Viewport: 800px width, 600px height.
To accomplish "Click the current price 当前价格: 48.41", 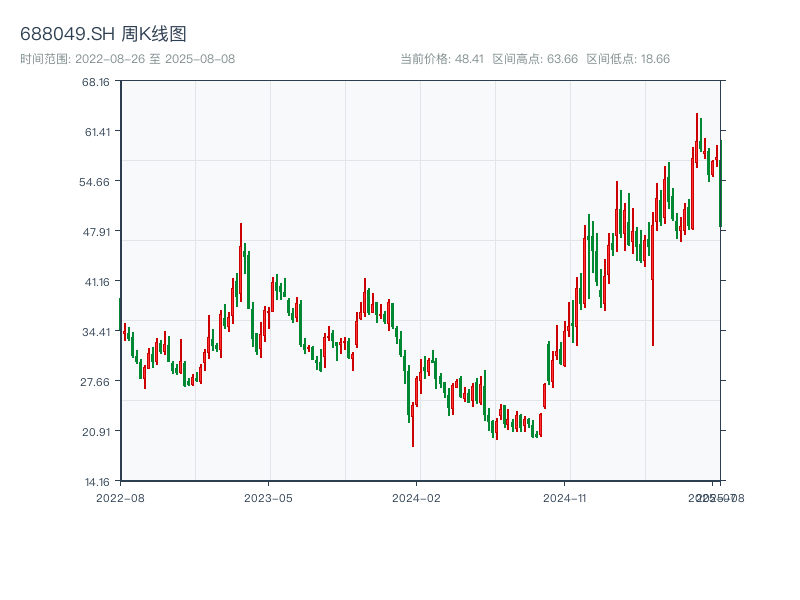I will click(441, 59).
